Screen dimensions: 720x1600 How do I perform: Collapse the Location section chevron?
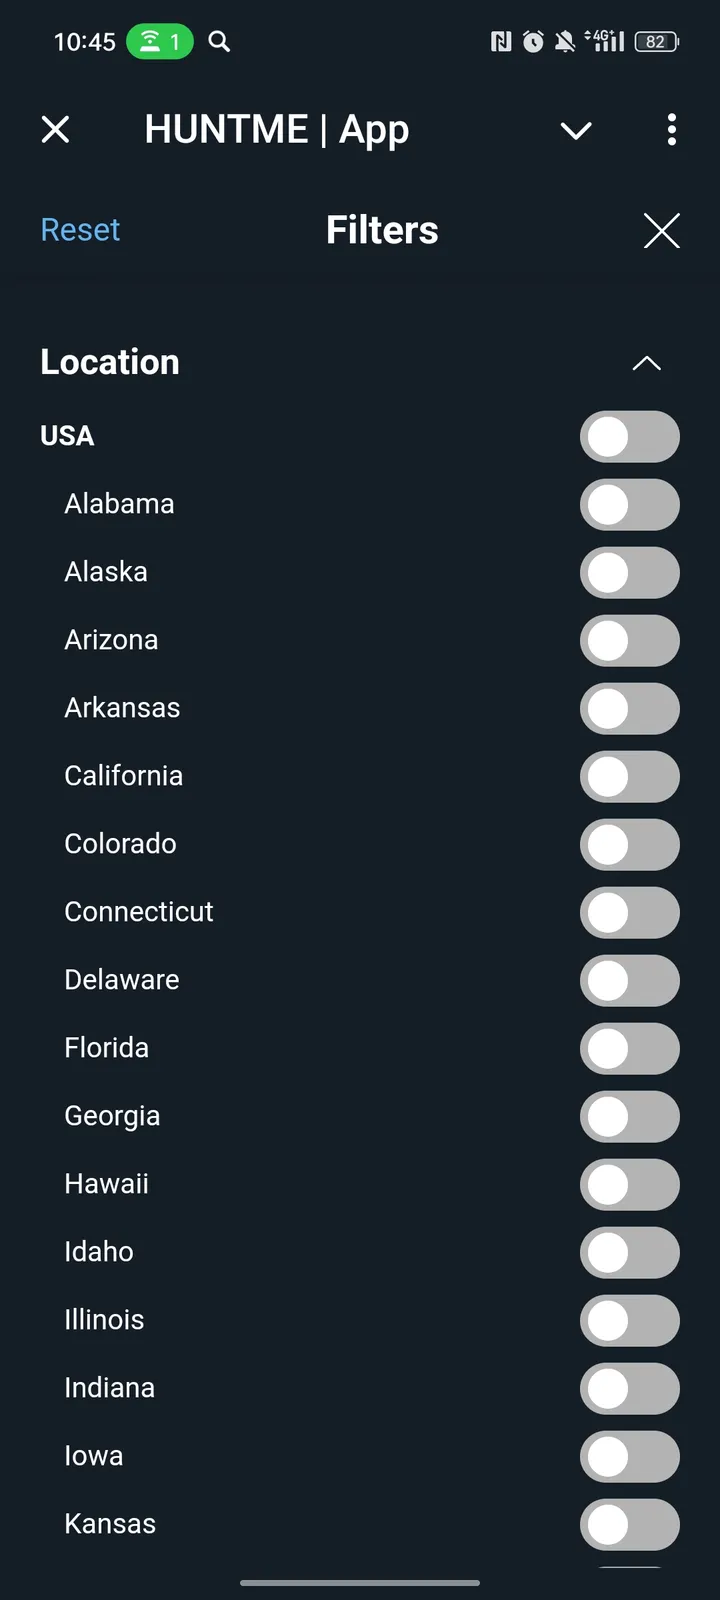pyautogui.click(x=647, y=363)
